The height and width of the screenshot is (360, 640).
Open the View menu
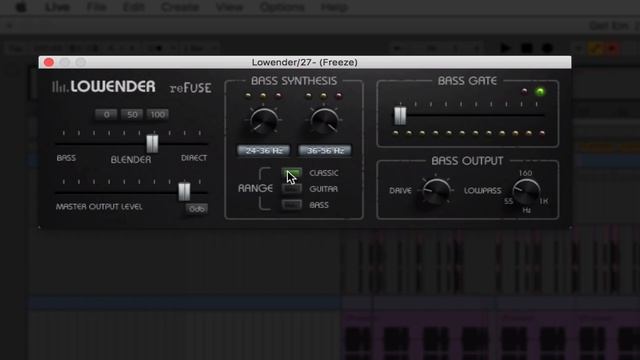pos(229,7)
